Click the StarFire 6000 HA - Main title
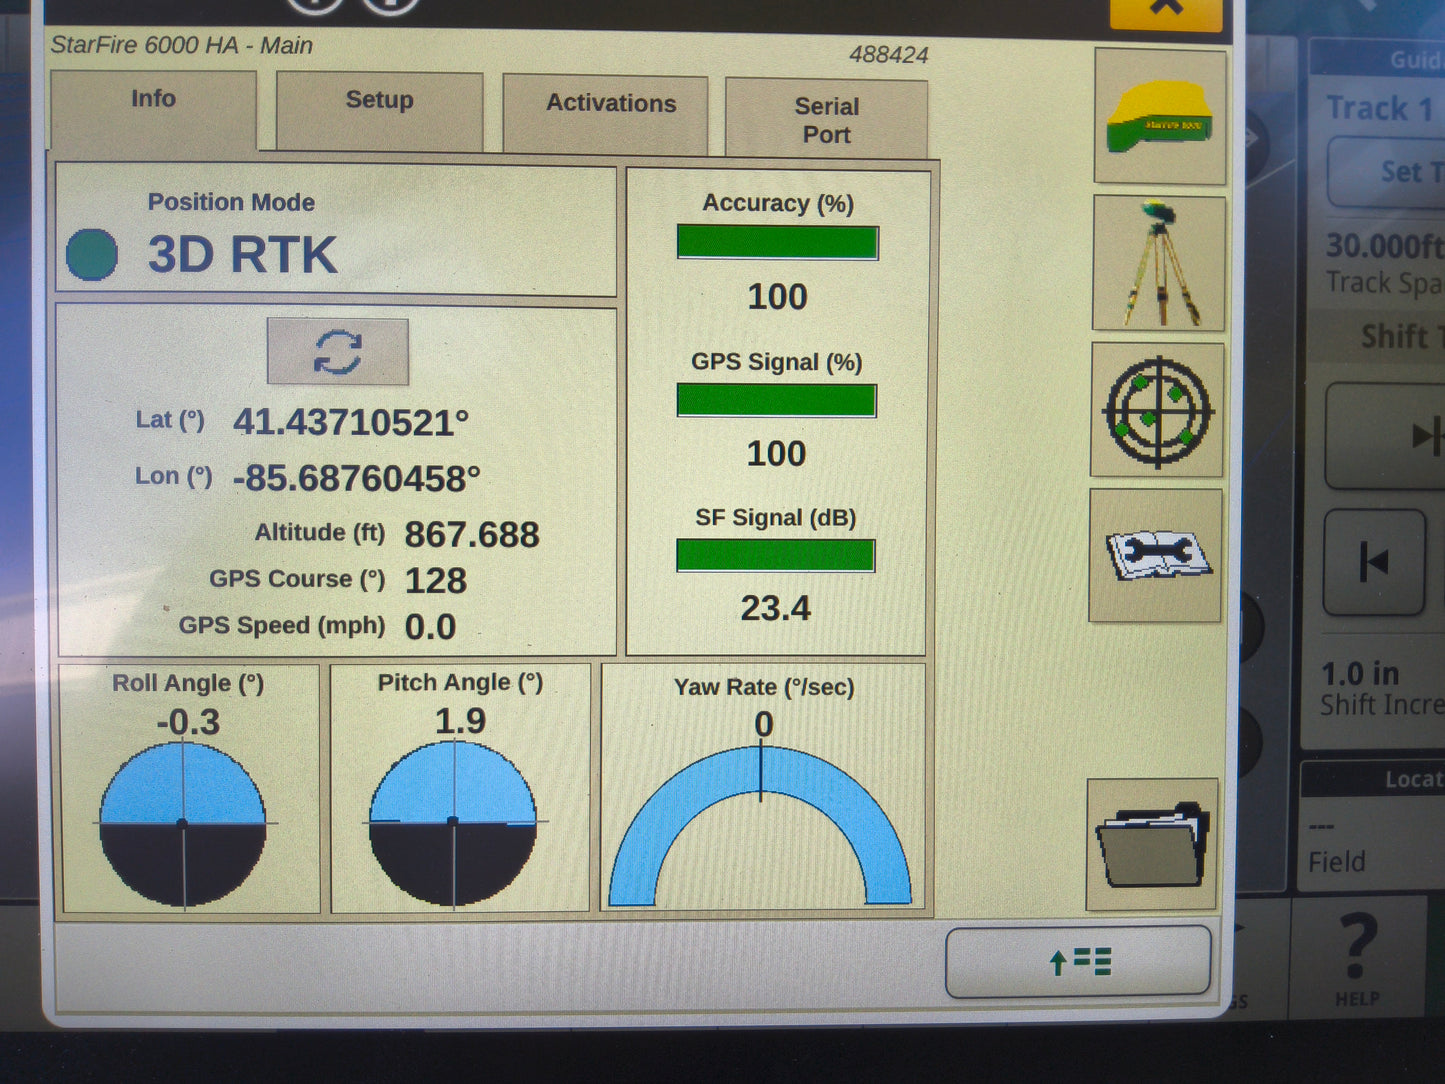This screenshot has height=1084, width=1445. coord(181,45)
